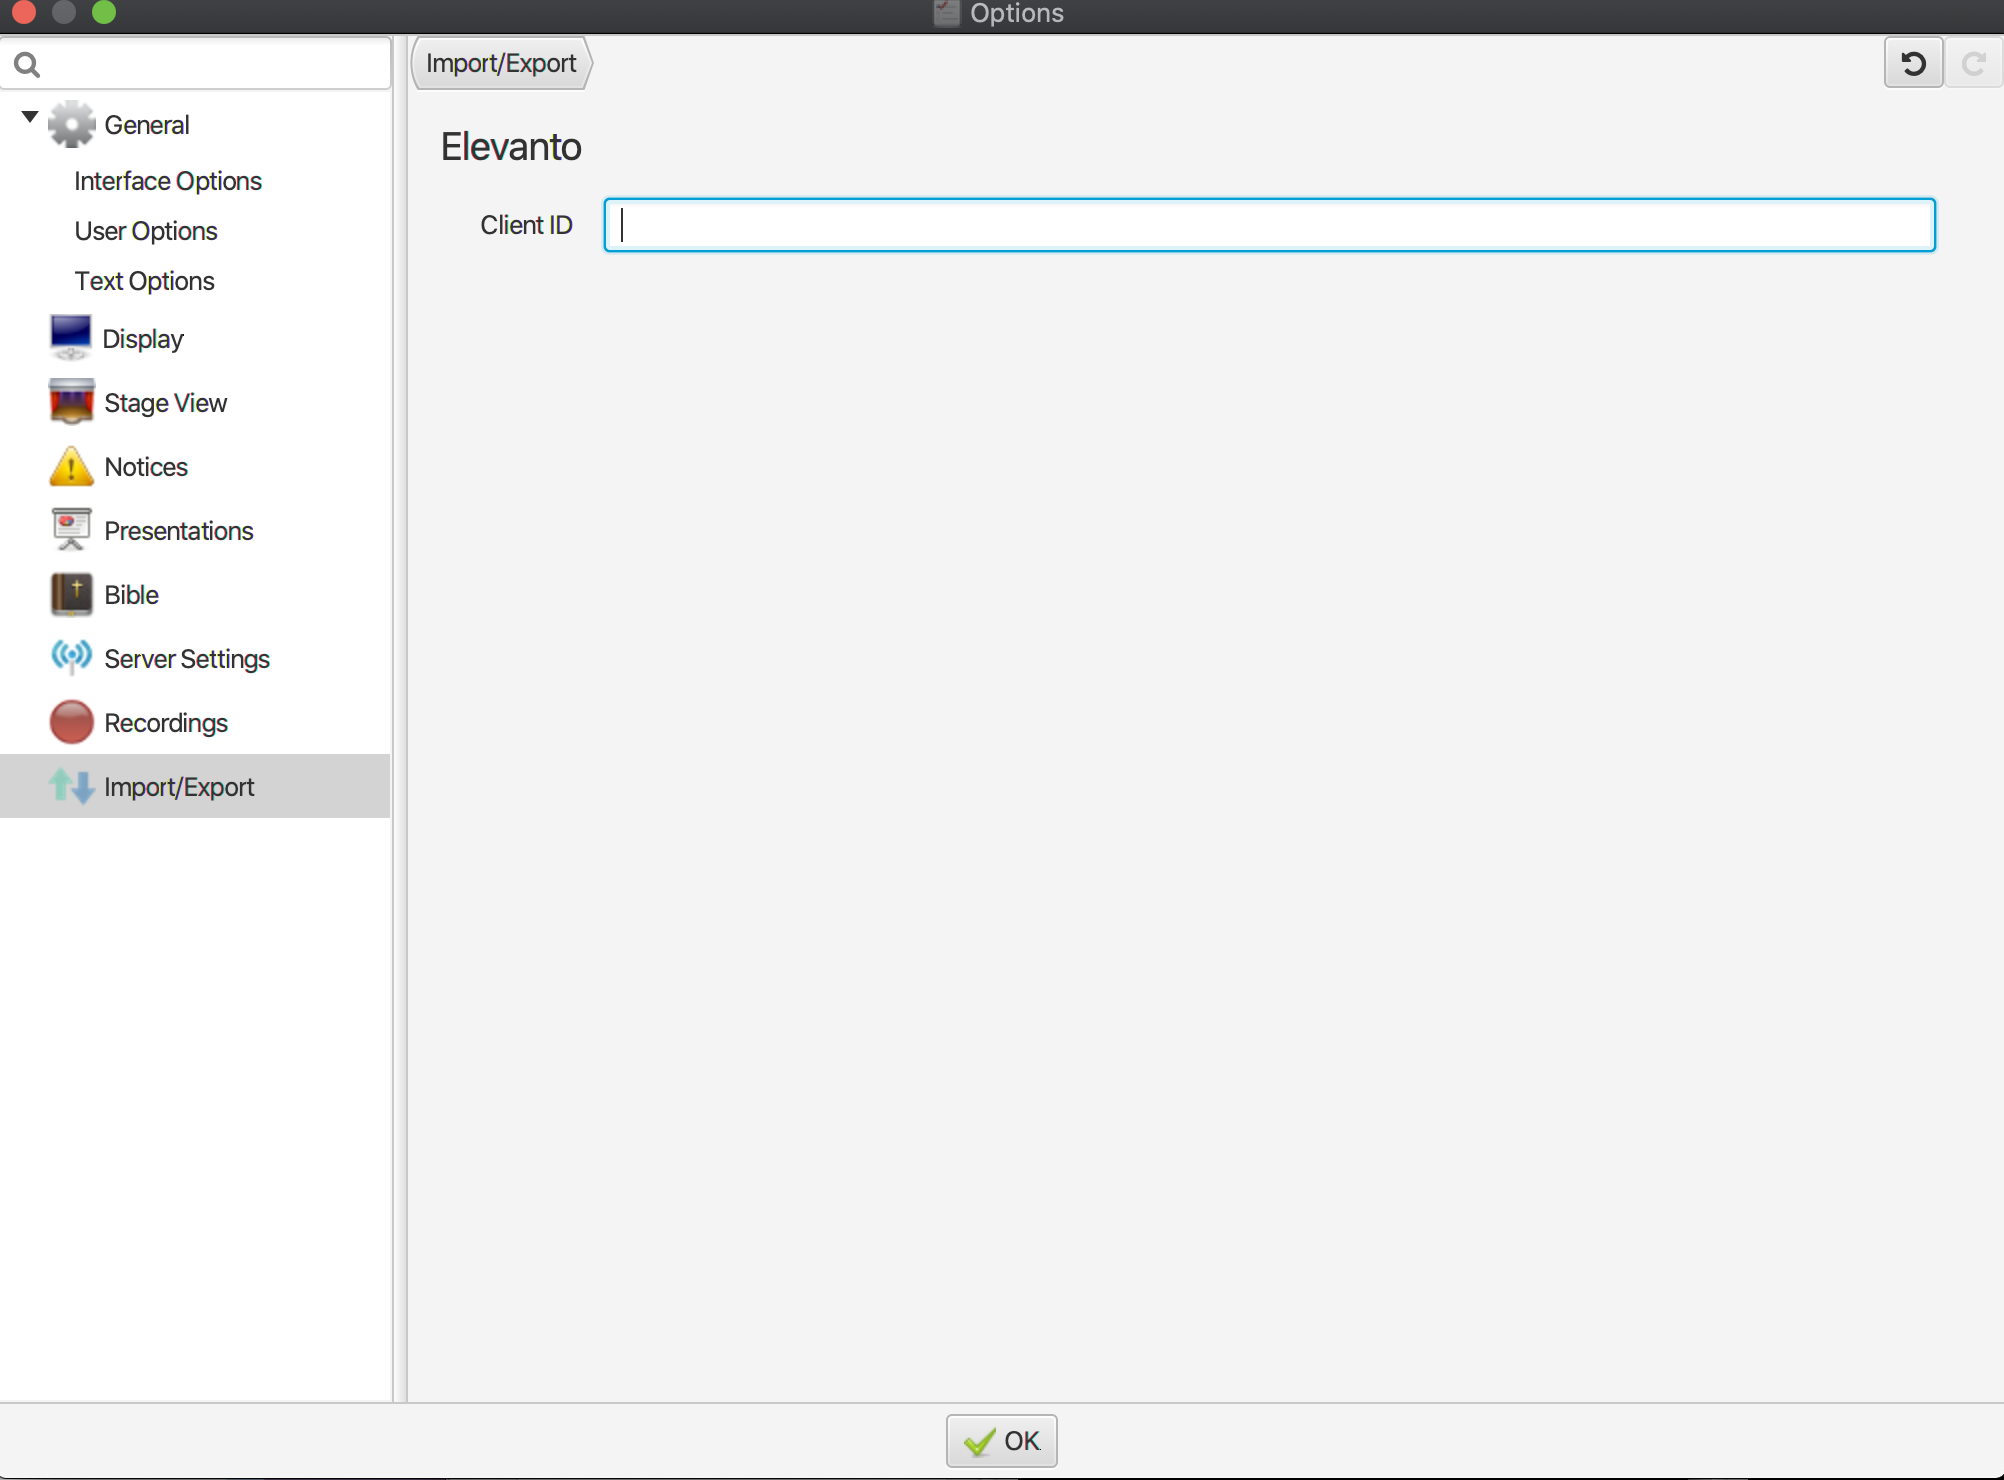Open Notices via the warning triangle icon

tap(71, 466)
